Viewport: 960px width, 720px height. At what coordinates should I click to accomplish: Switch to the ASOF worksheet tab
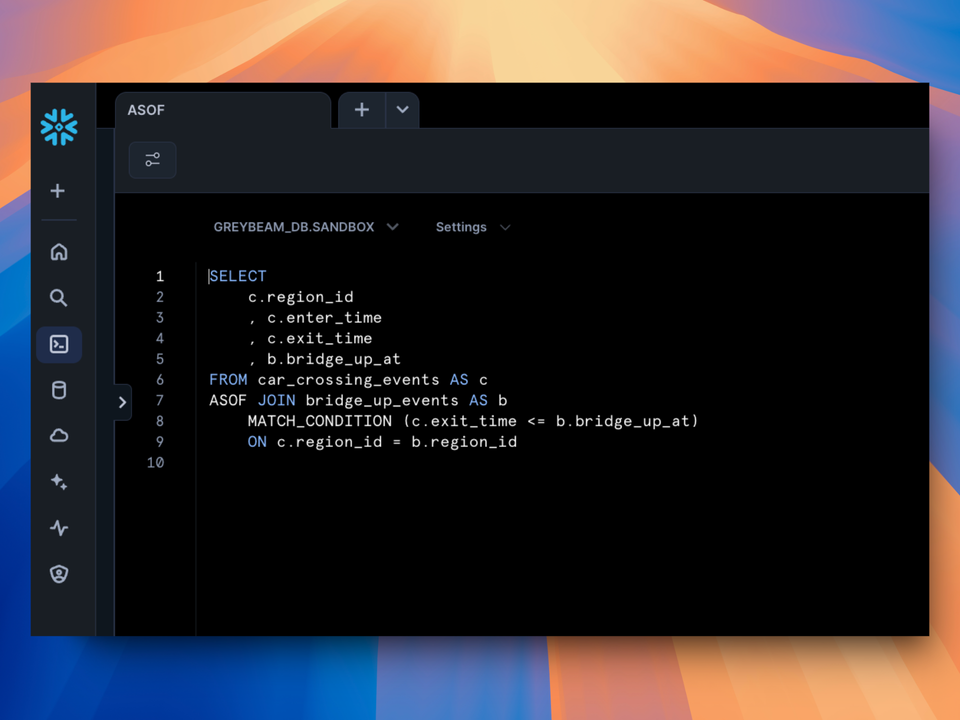[146, 110]
